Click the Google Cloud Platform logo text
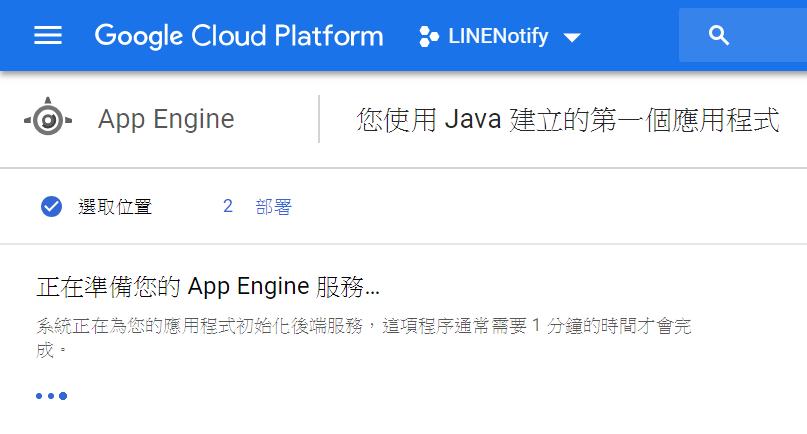 [x=239, y=36]
